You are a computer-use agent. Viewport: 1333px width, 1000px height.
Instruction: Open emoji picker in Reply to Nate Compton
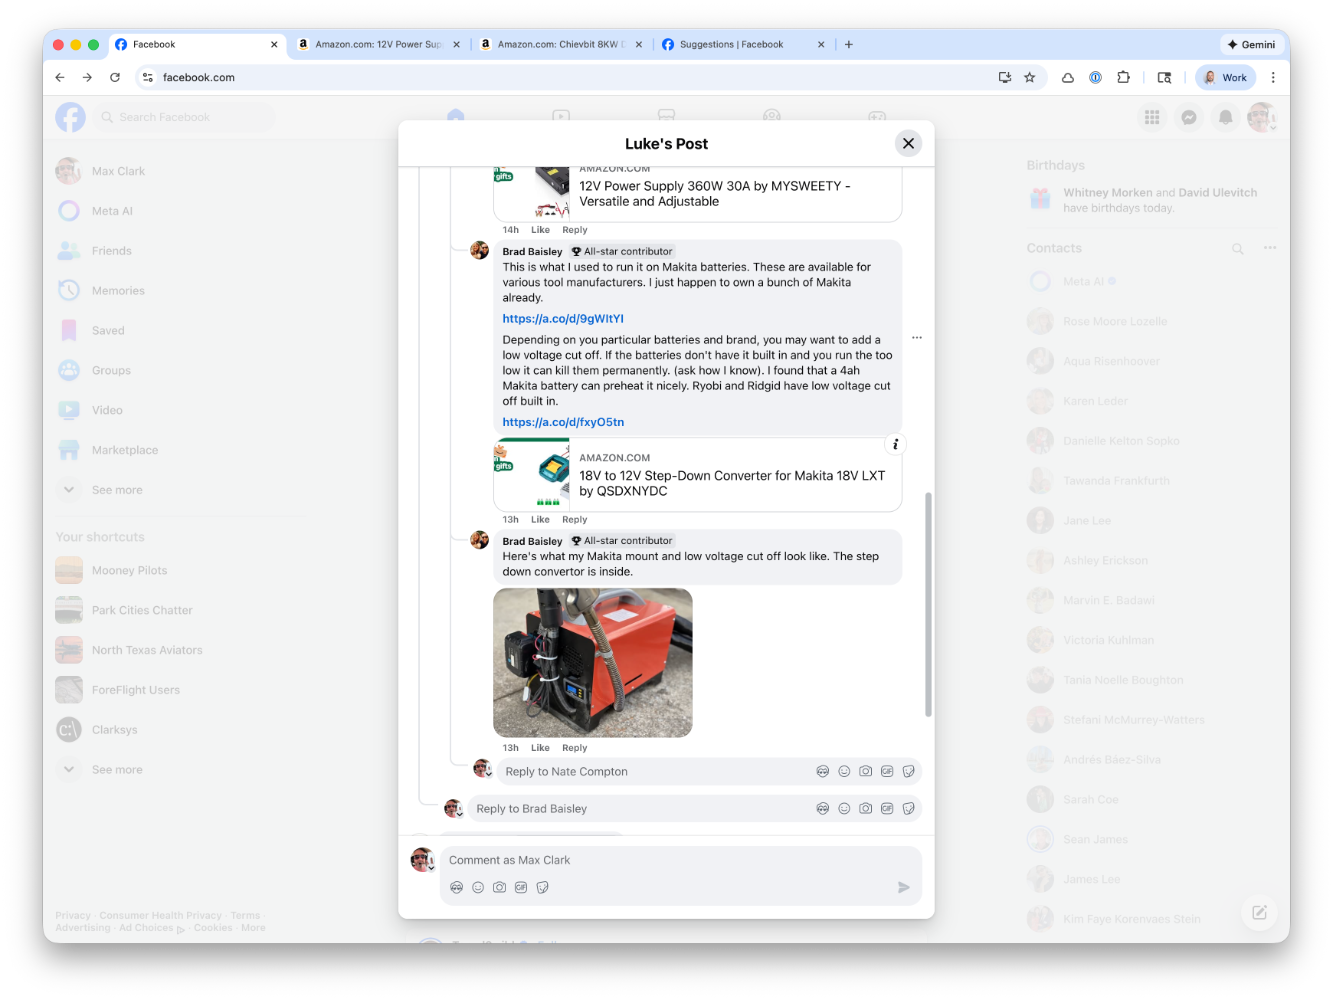click(844, 771)
